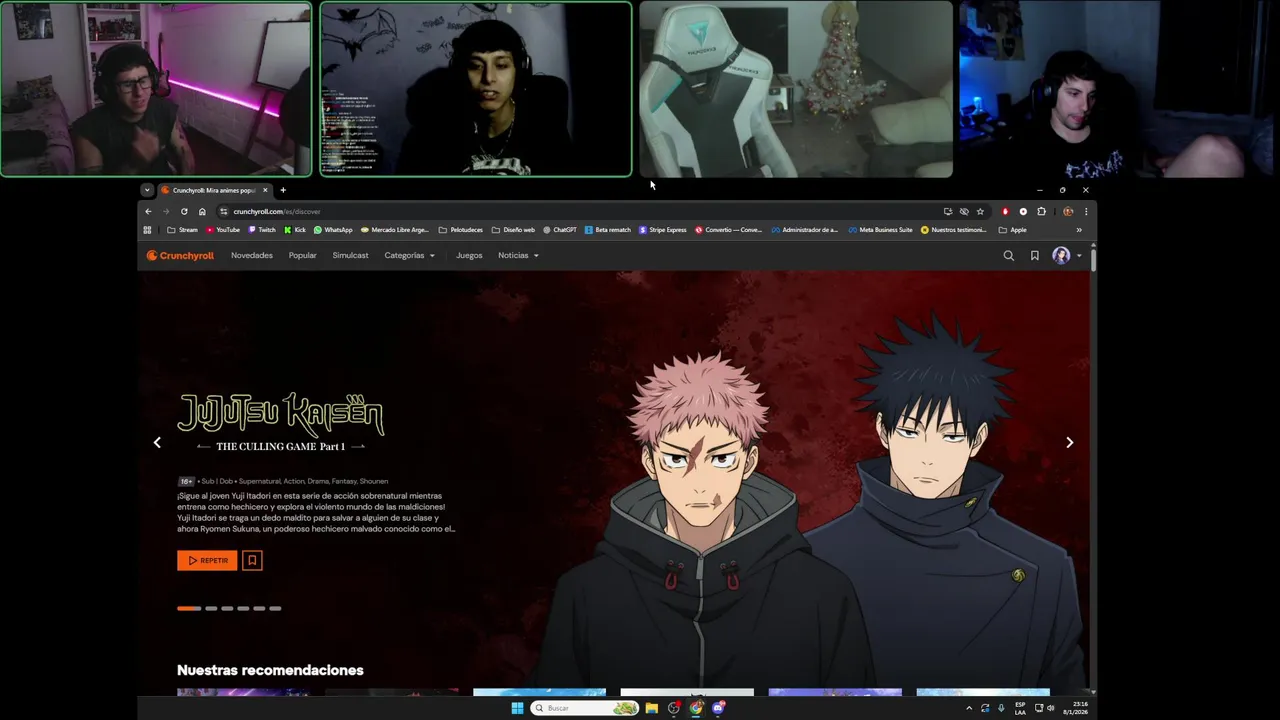The image size is (1280, 720).
Task: Click the browser back arrow
Action: pyautogui.click(x=148, y=211)
